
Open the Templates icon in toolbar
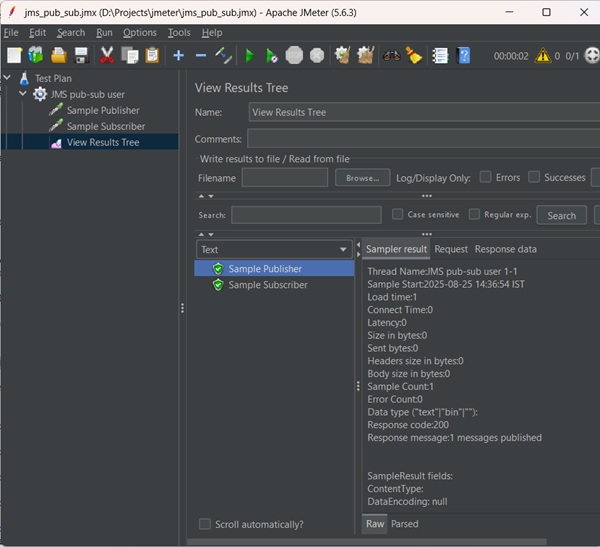tap(36, 56)
